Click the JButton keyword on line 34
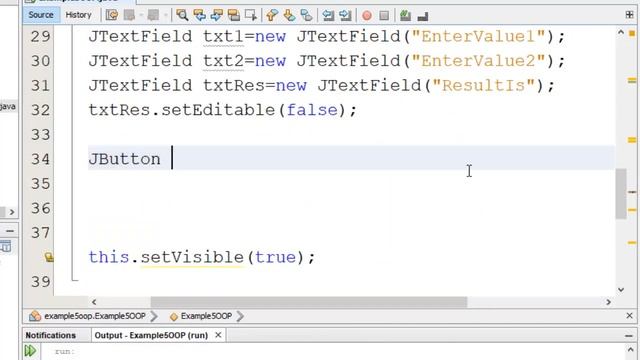Viewport: 640px width, 360px height. pos(124,159)
